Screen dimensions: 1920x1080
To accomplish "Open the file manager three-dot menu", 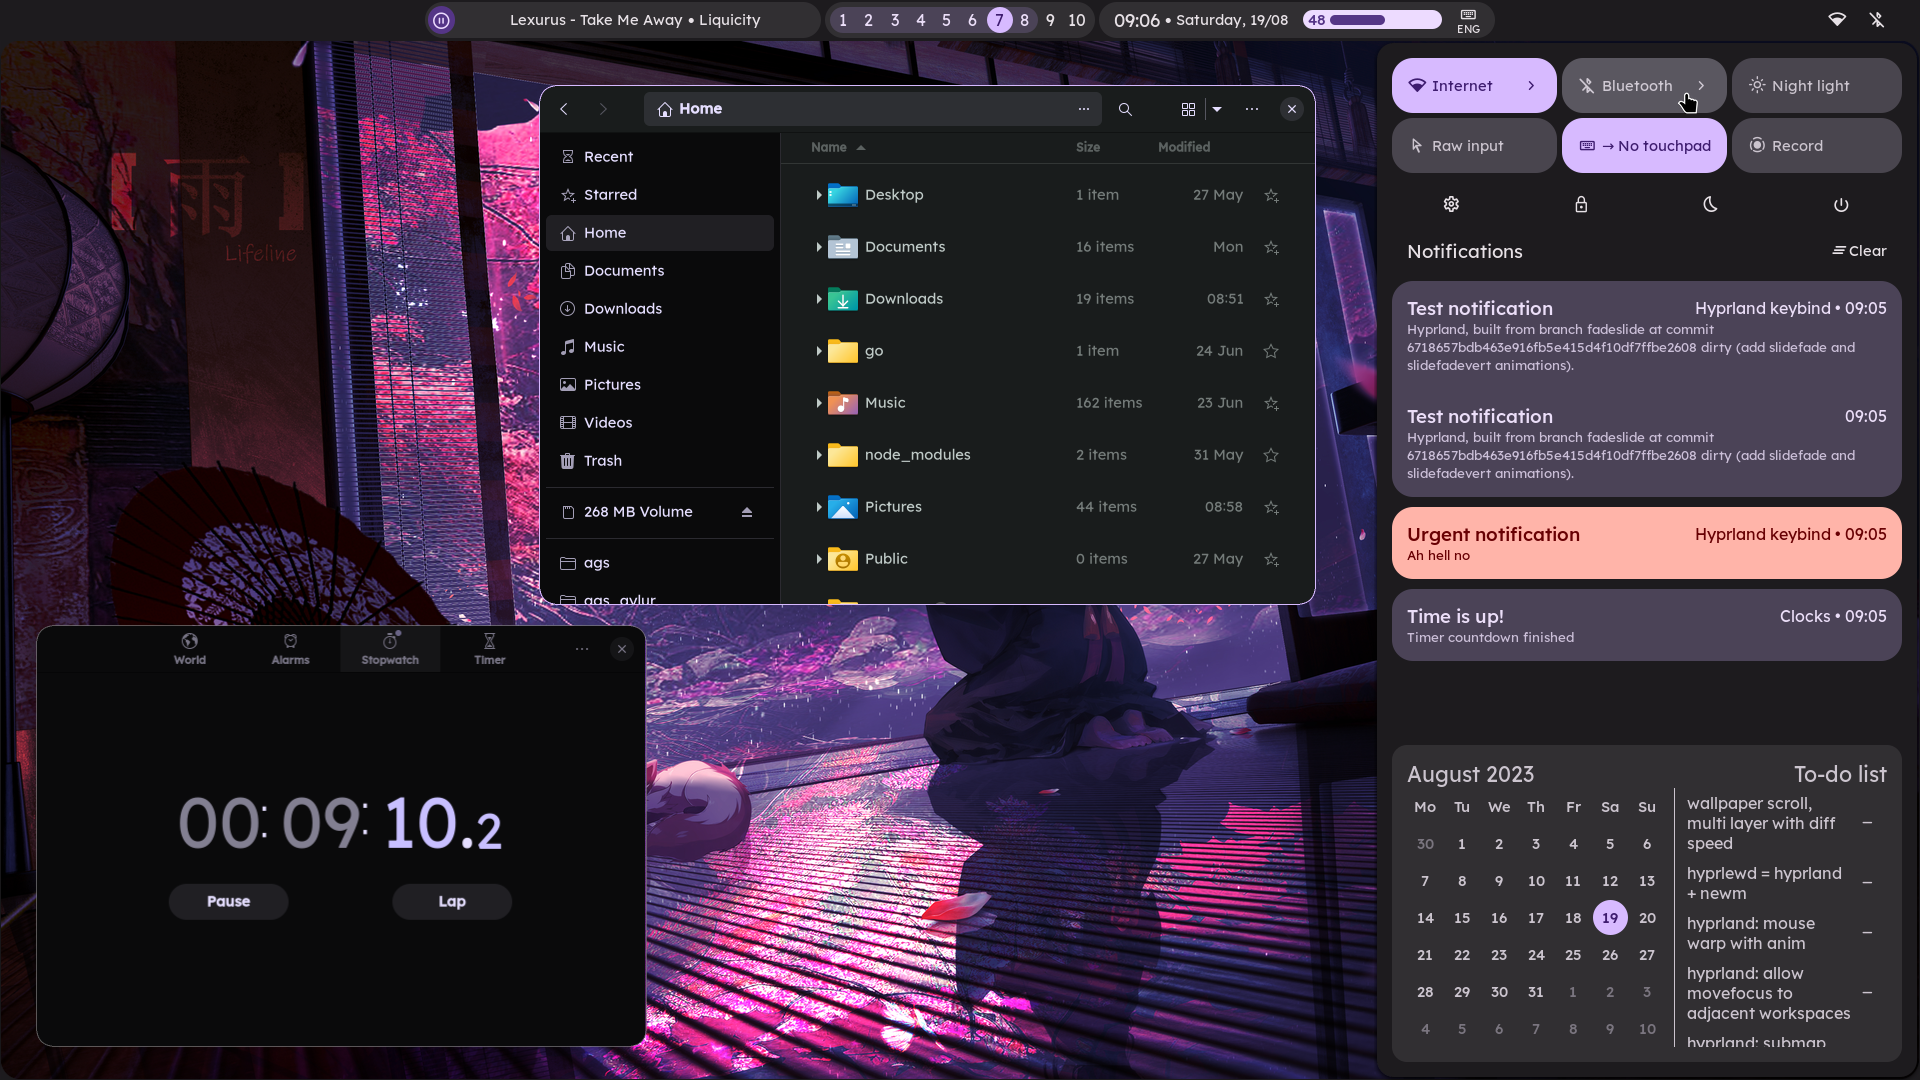I will click(1251, 109).
